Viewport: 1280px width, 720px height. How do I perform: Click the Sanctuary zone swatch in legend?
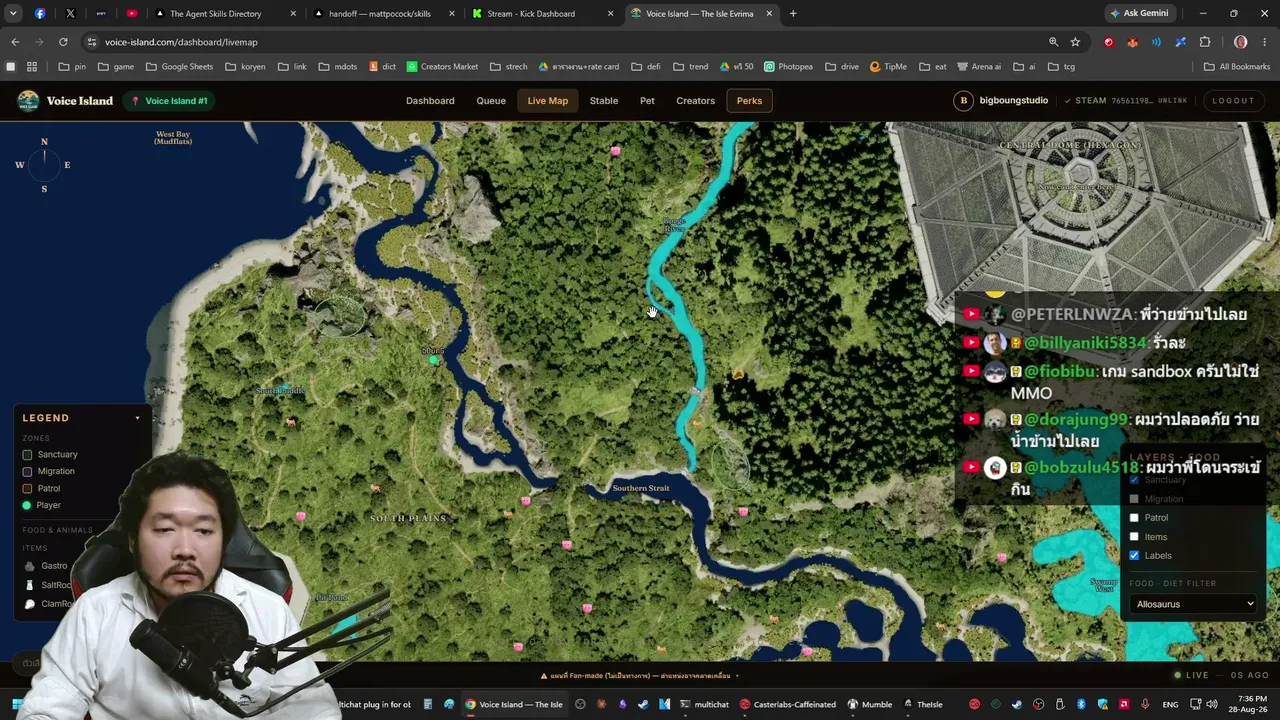27,455
